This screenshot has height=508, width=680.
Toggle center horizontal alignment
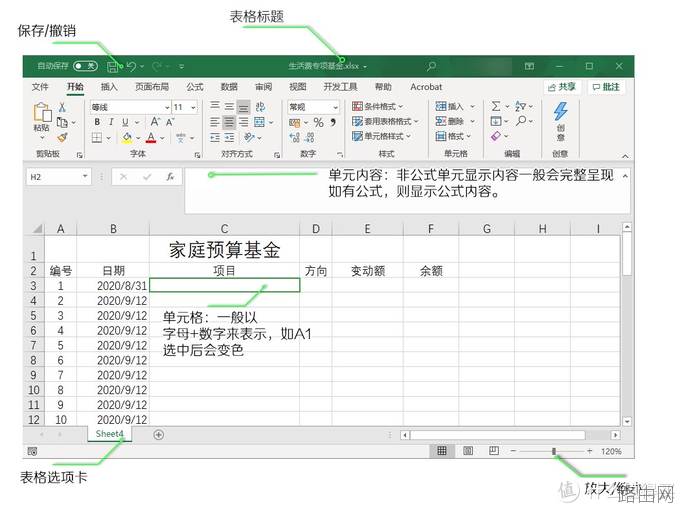click(x=229, y=122)
